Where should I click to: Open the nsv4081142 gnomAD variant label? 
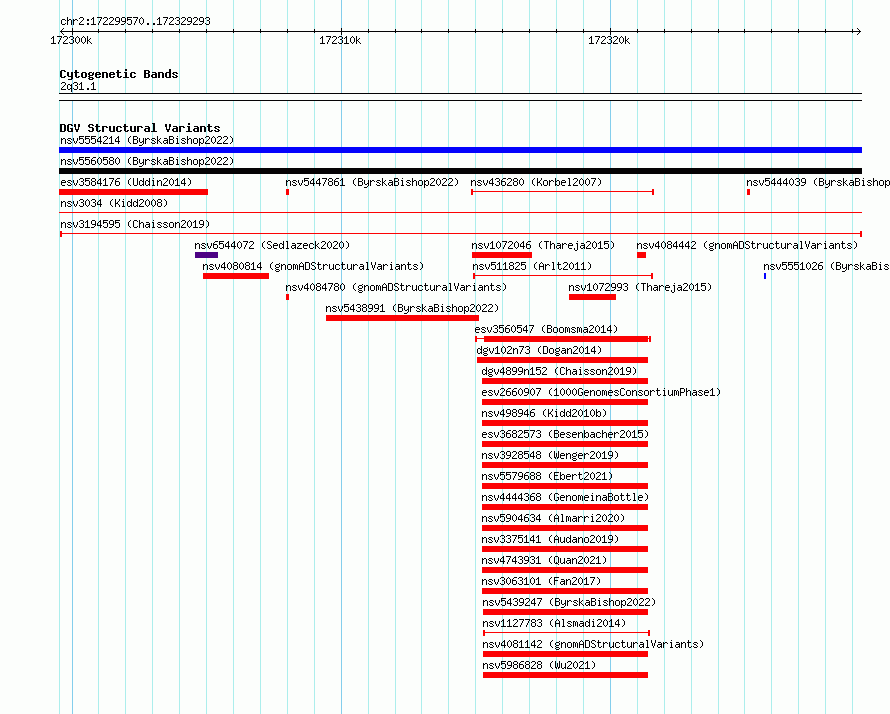[x=593, y=644]
